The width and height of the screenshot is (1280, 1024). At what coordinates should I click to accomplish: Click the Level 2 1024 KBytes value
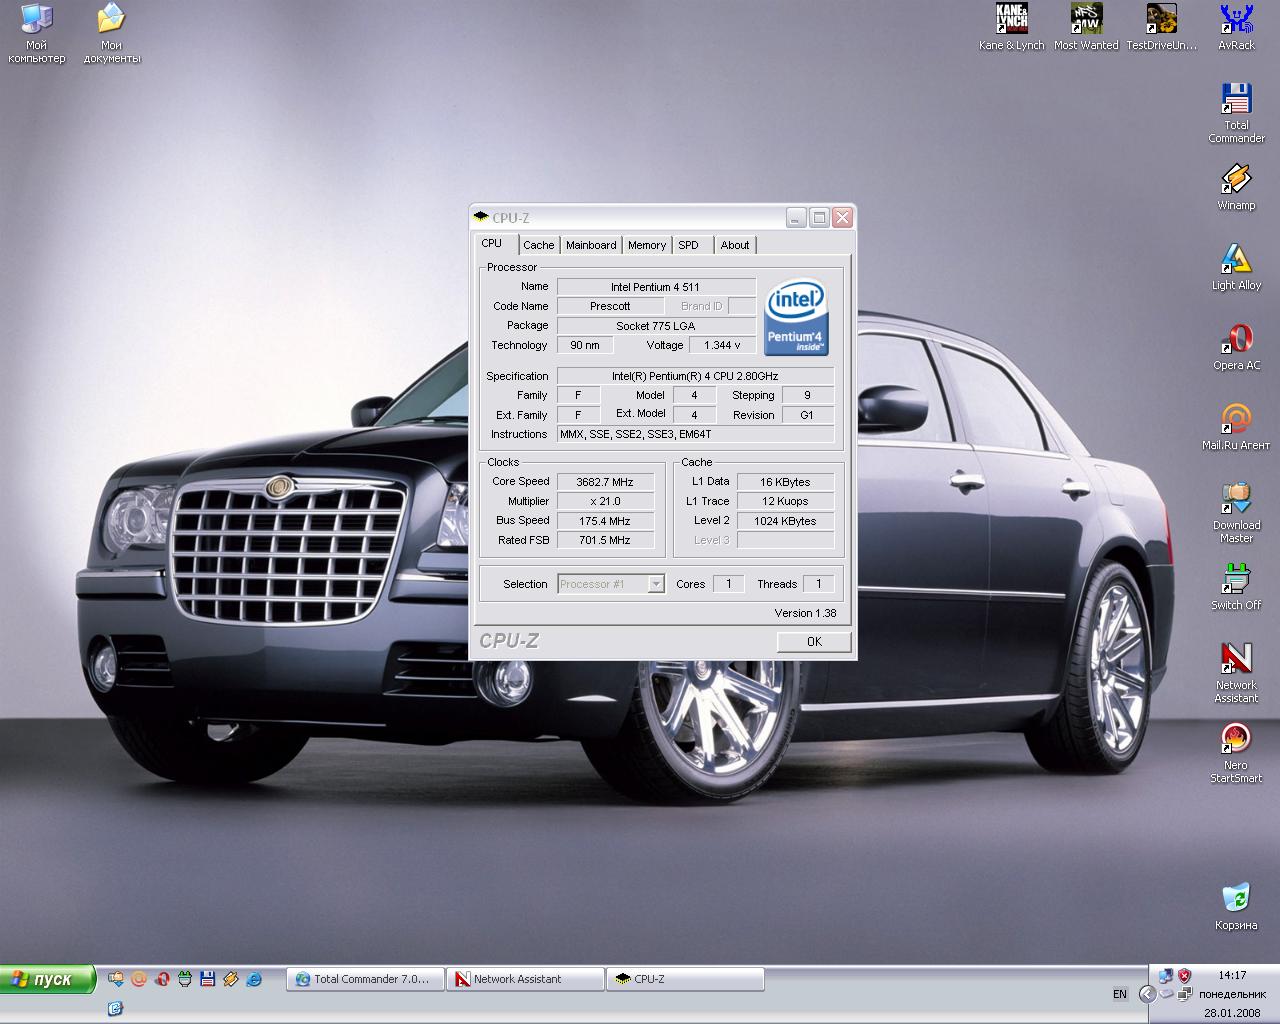[x=785, y=521]
